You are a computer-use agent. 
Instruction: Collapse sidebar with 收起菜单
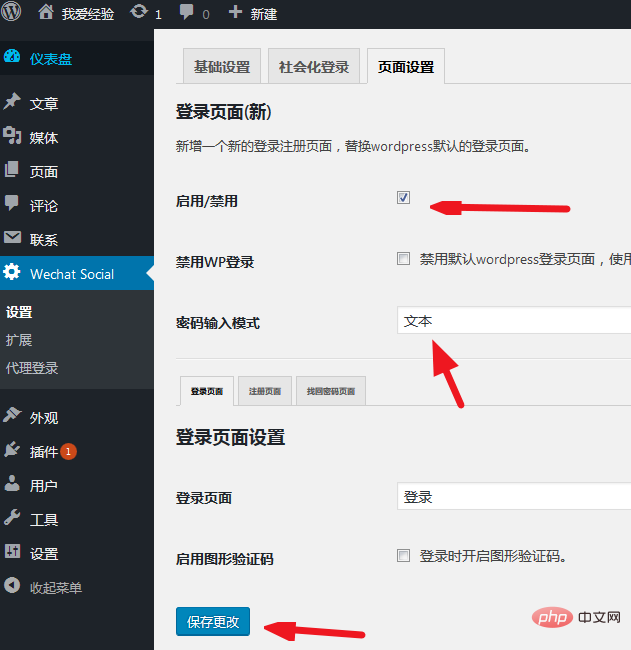(55, 588)
